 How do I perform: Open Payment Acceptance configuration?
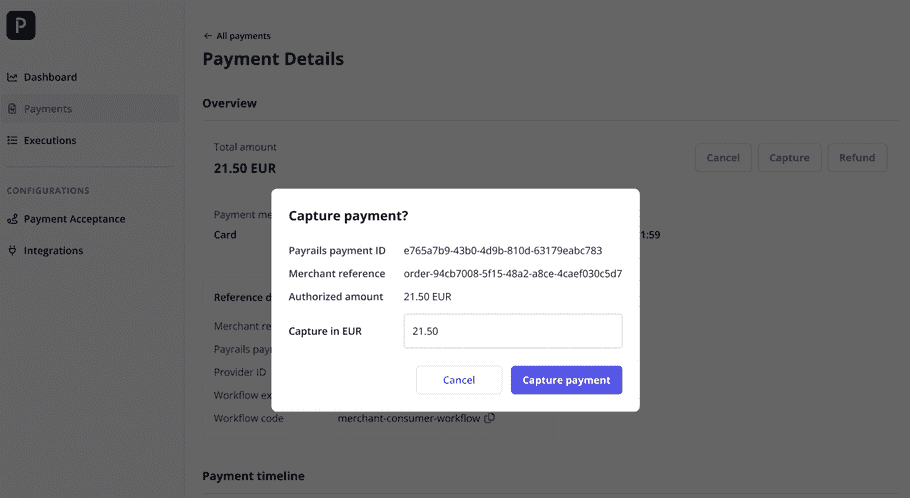pyautogui.click(x=74, y=219)
